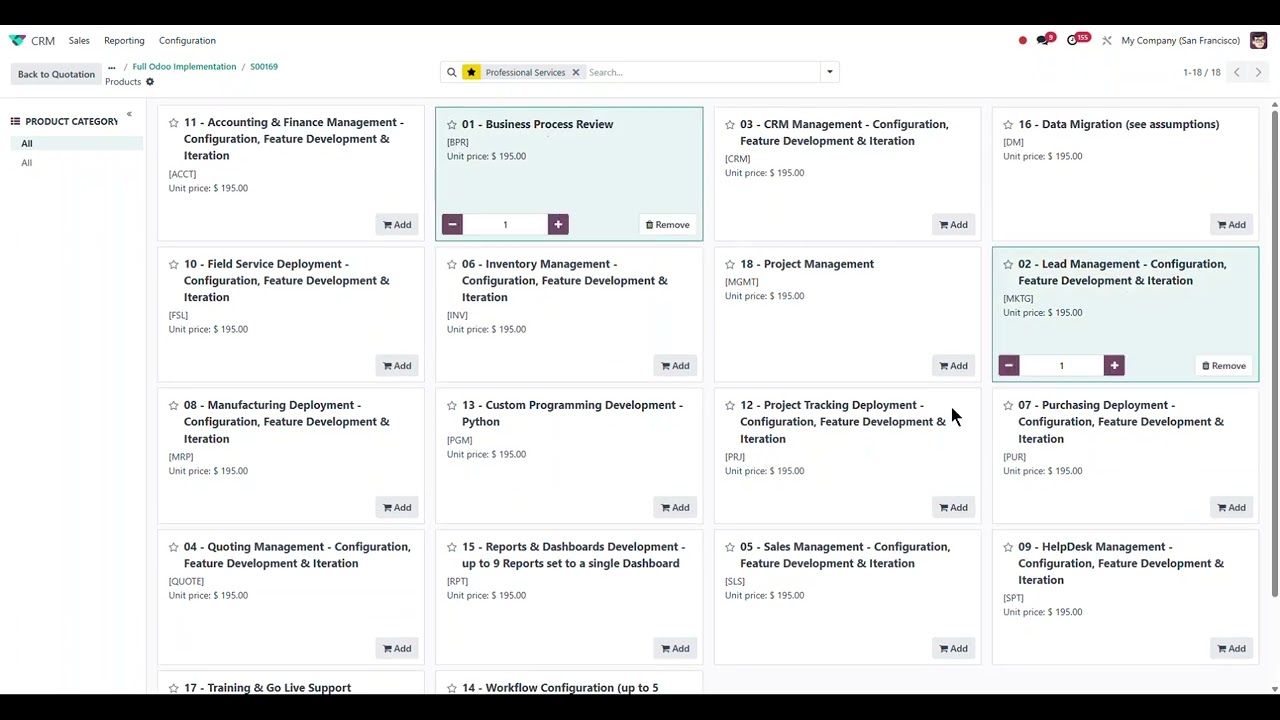Favorite 05 - Sales Management product
The width and height of the screenshot is (1280, 720).
click(730, 547)
